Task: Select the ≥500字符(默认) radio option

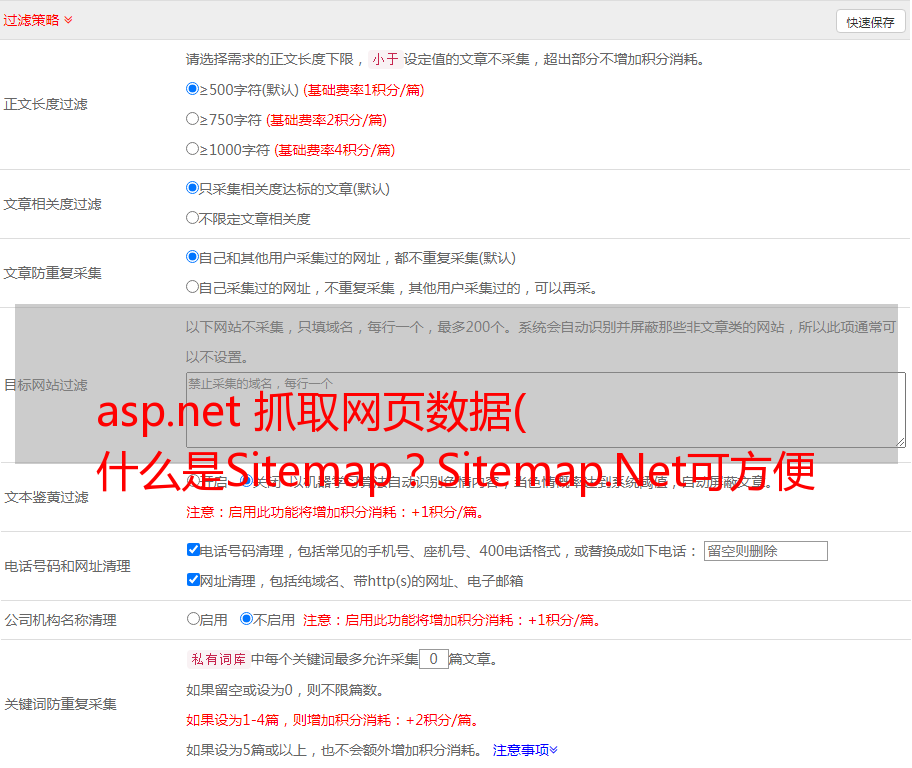Action: click(x=192, y=89)
